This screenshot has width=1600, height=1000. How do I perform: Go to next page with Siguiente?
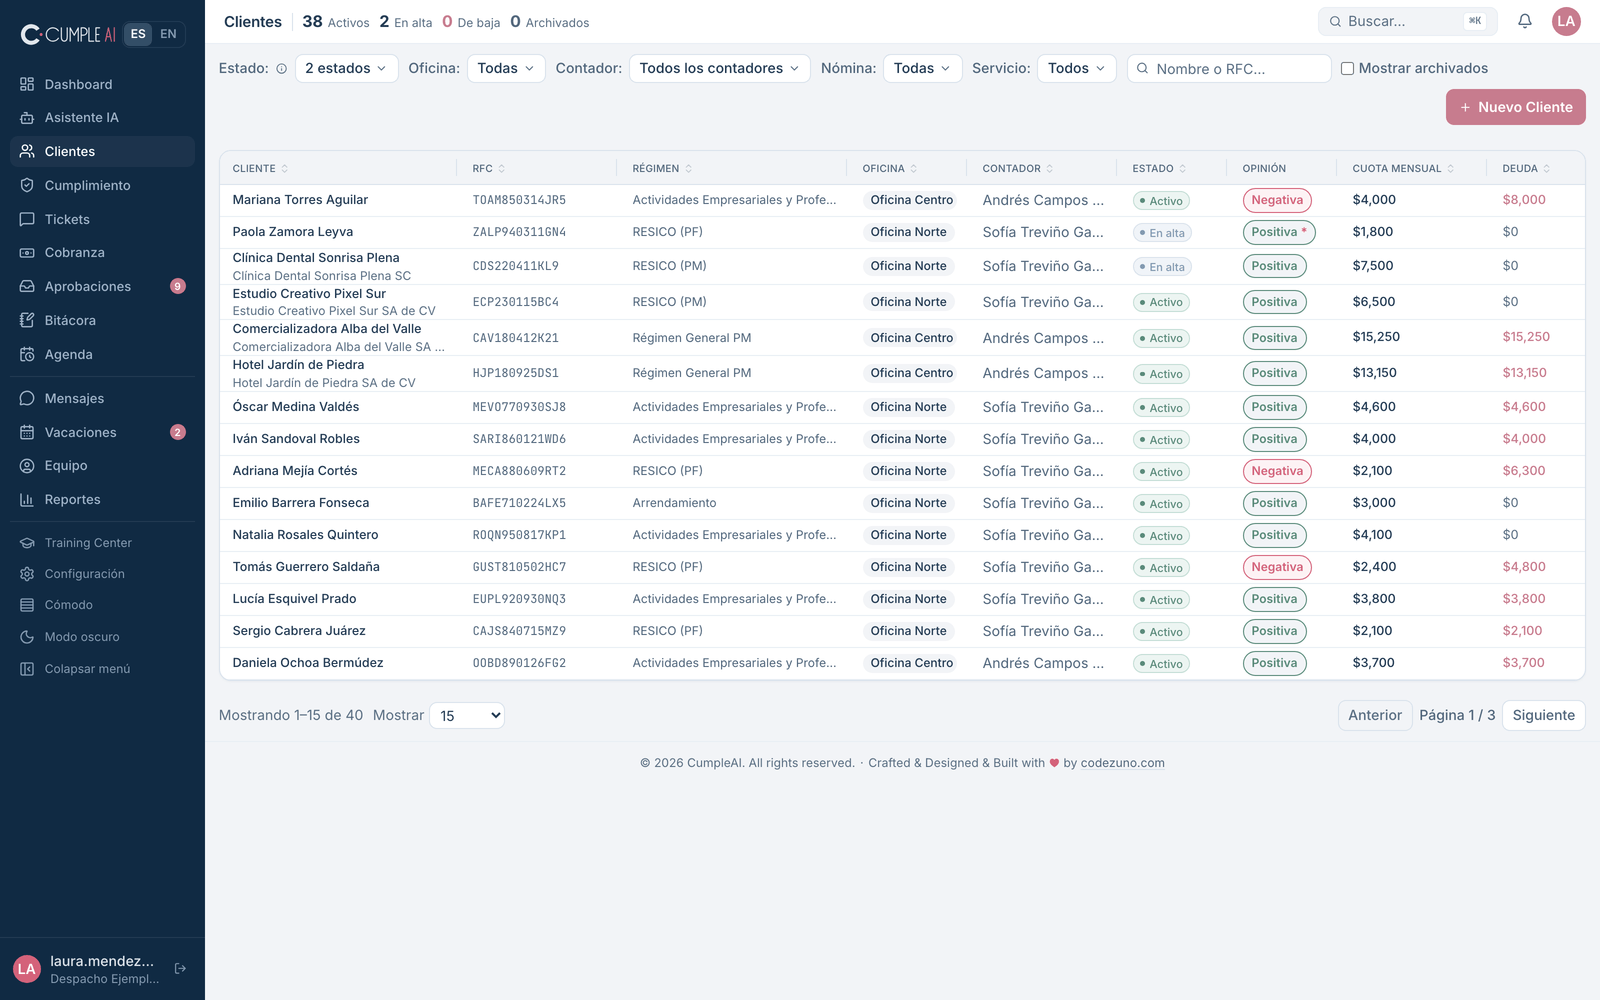tap(1543, 715)
